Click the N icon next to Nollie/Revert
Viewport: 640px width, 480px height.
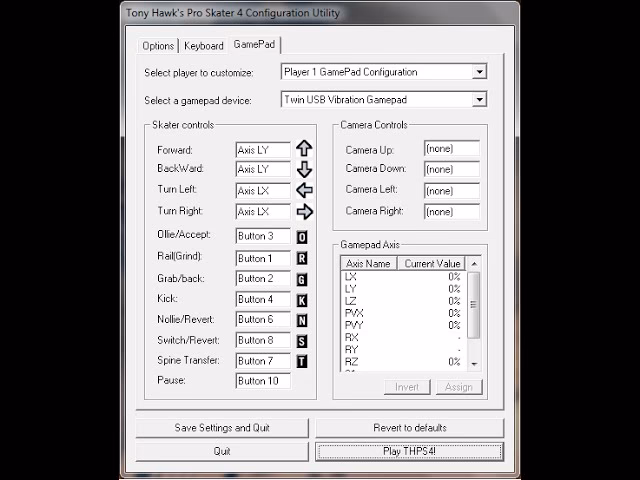(x=302, y=320)
